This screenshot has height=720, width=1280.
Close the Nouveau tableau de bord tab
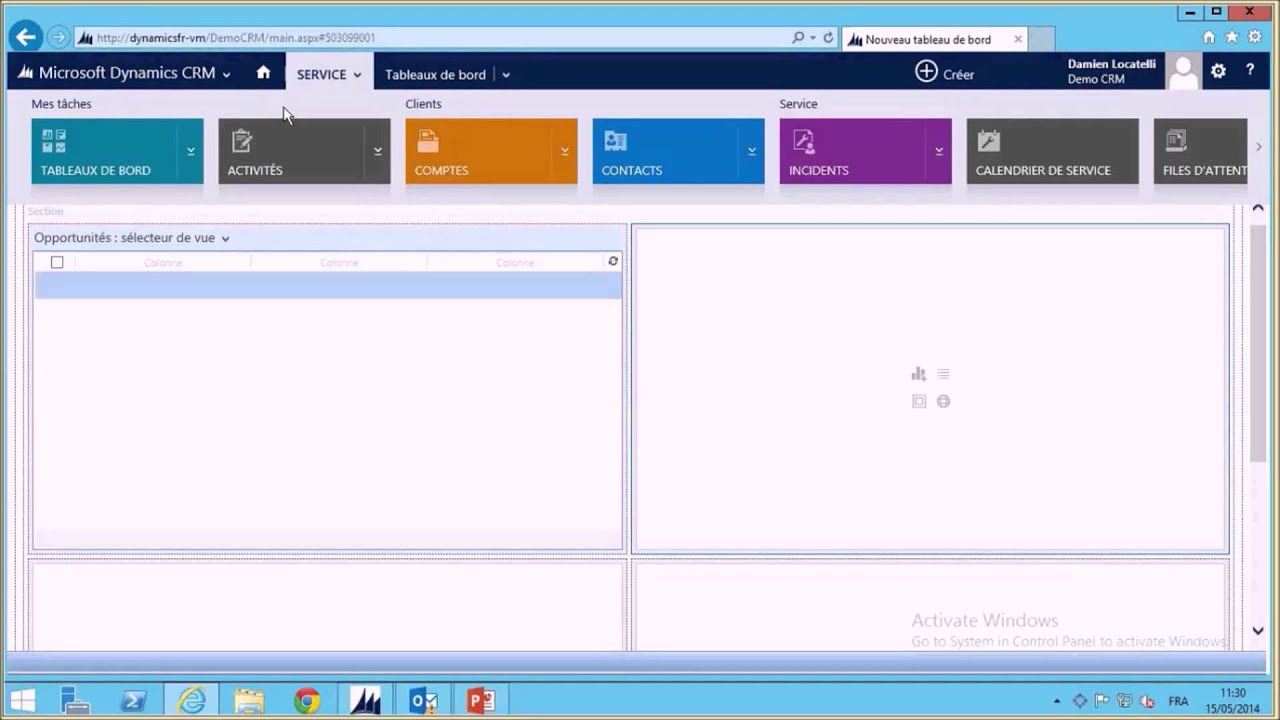tap(1018, 39)
